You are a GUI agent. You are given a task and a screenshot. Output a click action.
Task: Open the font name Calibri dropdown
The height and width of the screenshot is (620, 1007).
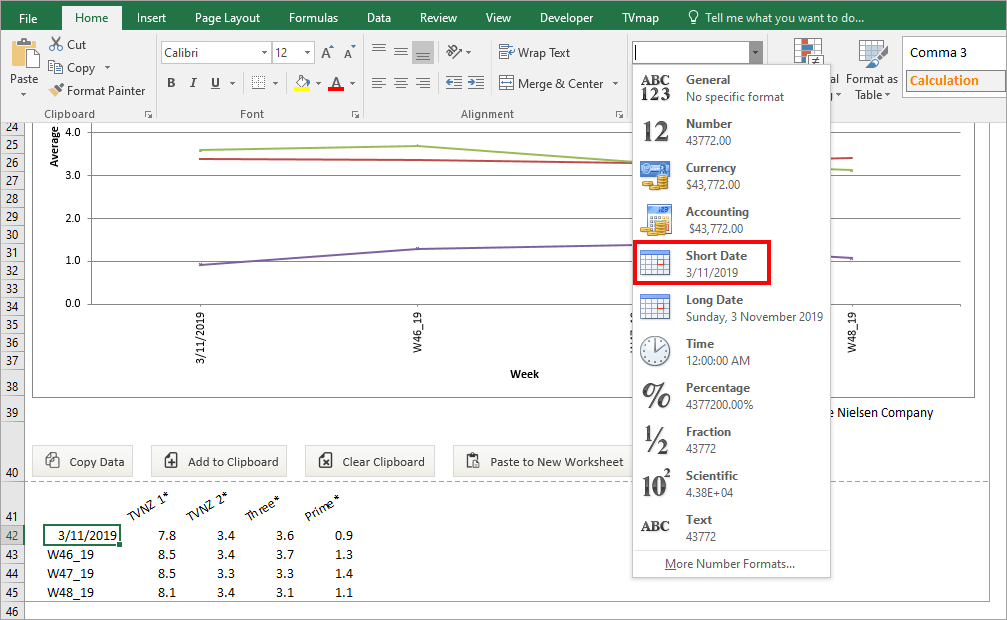(x=264, y=53)
